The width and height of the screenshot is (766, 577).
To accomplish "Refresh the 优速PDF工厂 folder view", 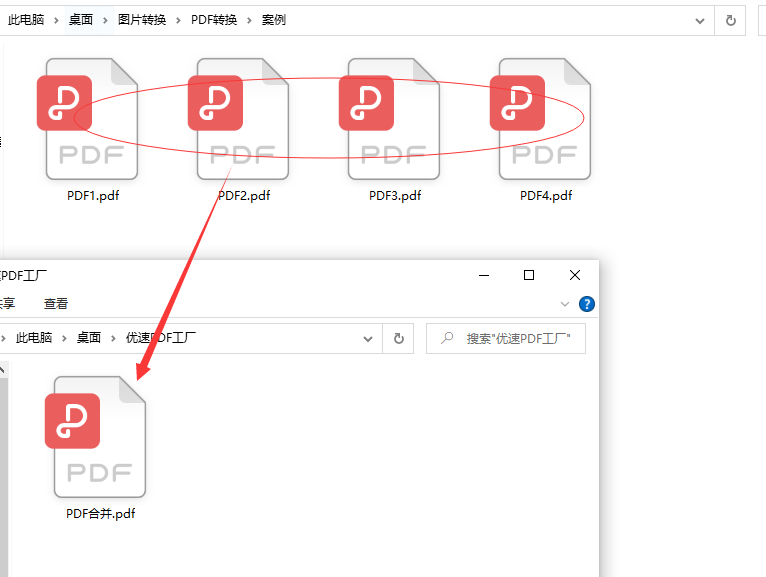I will click(399, 339).
